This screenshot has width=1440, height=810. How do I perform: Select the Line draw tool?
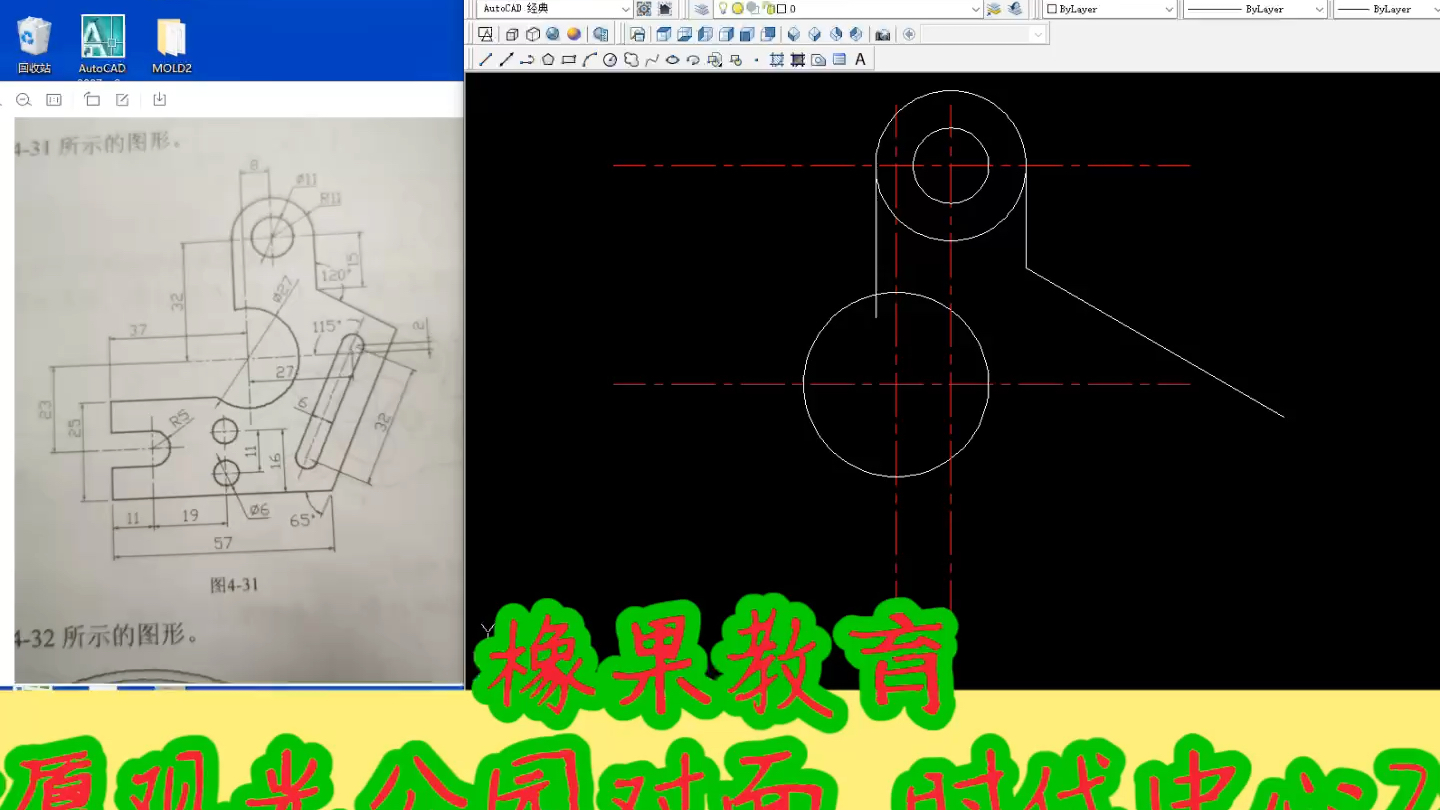pos(486,60)
